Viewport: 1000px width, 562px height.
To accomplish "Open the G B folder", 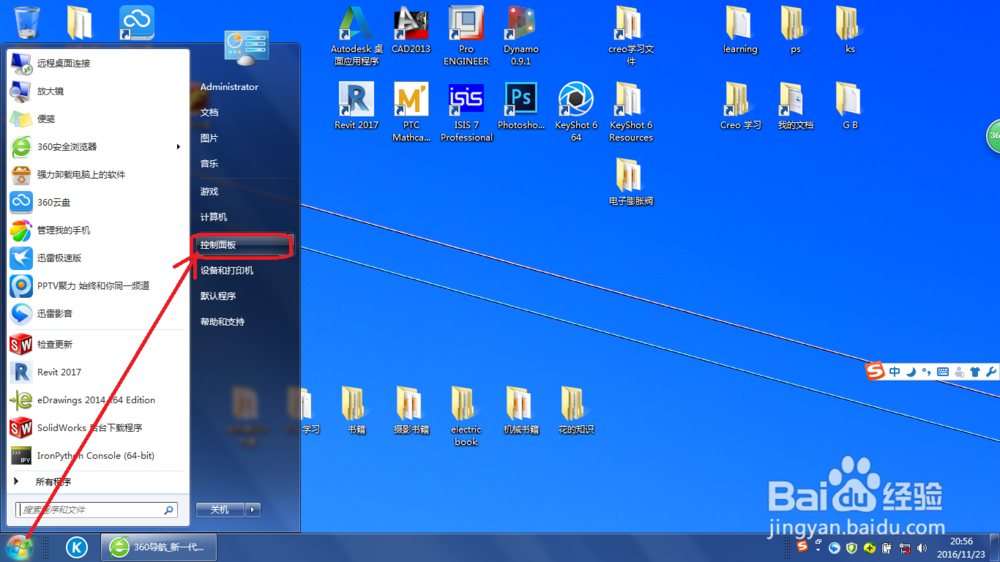I will [x=849, y=106].
